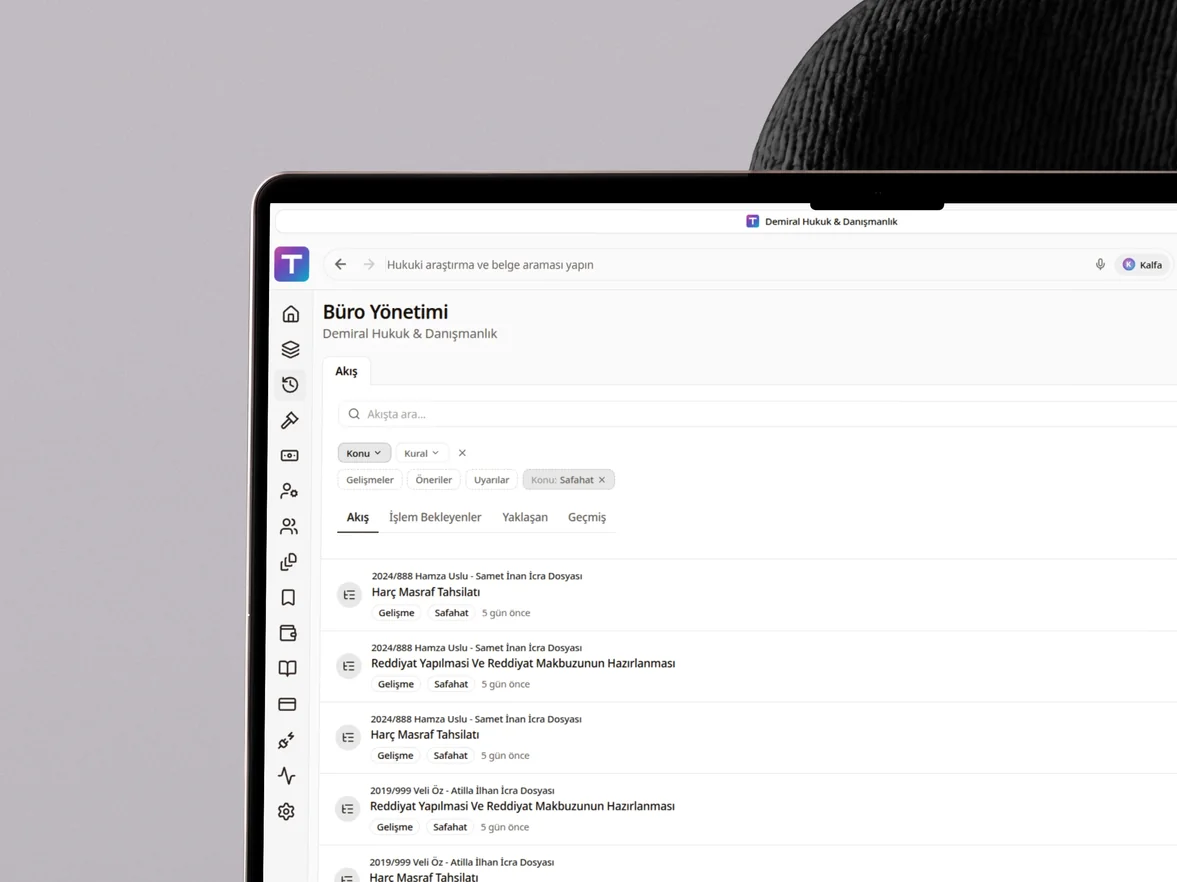The height and width of the screenshot is (882, 1177).
Task: Open Reddiyat entry under 2019/999 Veli Öz
Action: [522, 806]
